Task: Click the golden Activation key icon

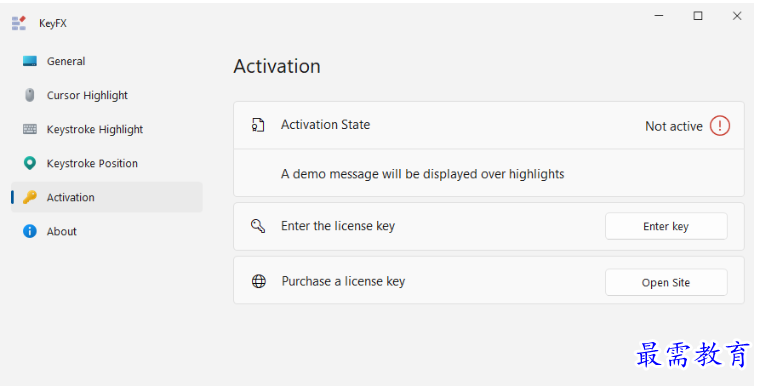Action: [29, 197]
